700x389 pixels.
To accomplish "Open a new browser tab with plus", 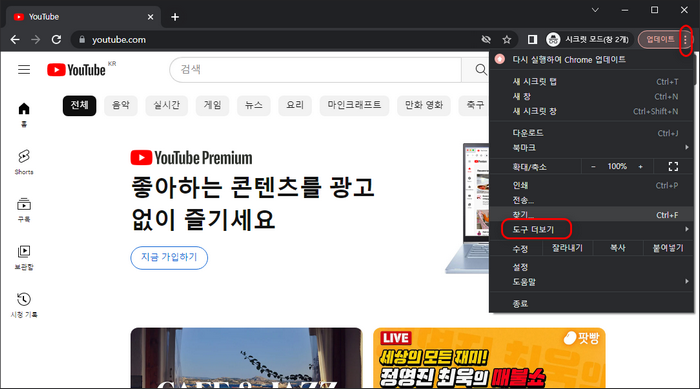I will pos(175,17).
